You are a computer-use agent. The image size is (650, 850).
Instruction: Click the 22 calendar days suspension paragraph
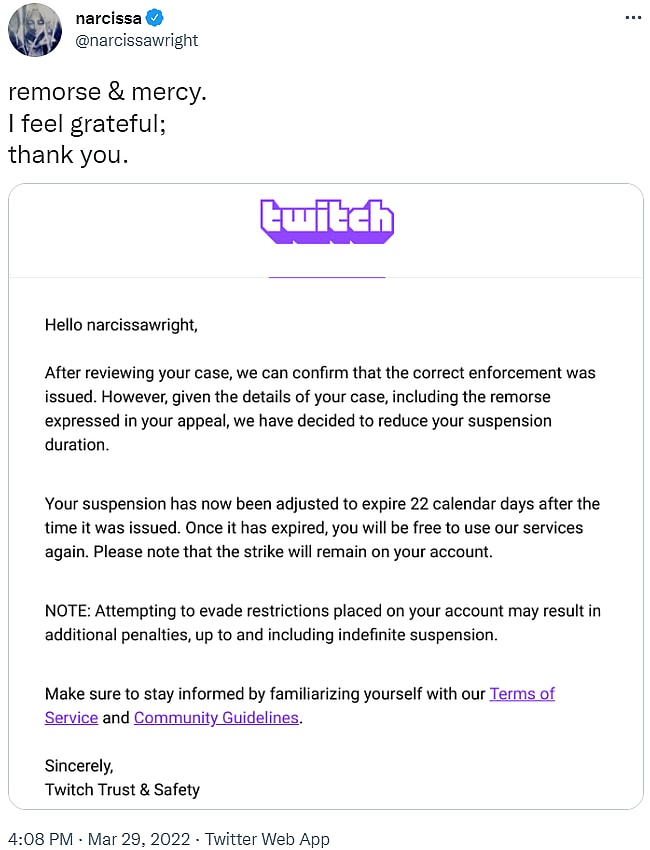point(322,527)
